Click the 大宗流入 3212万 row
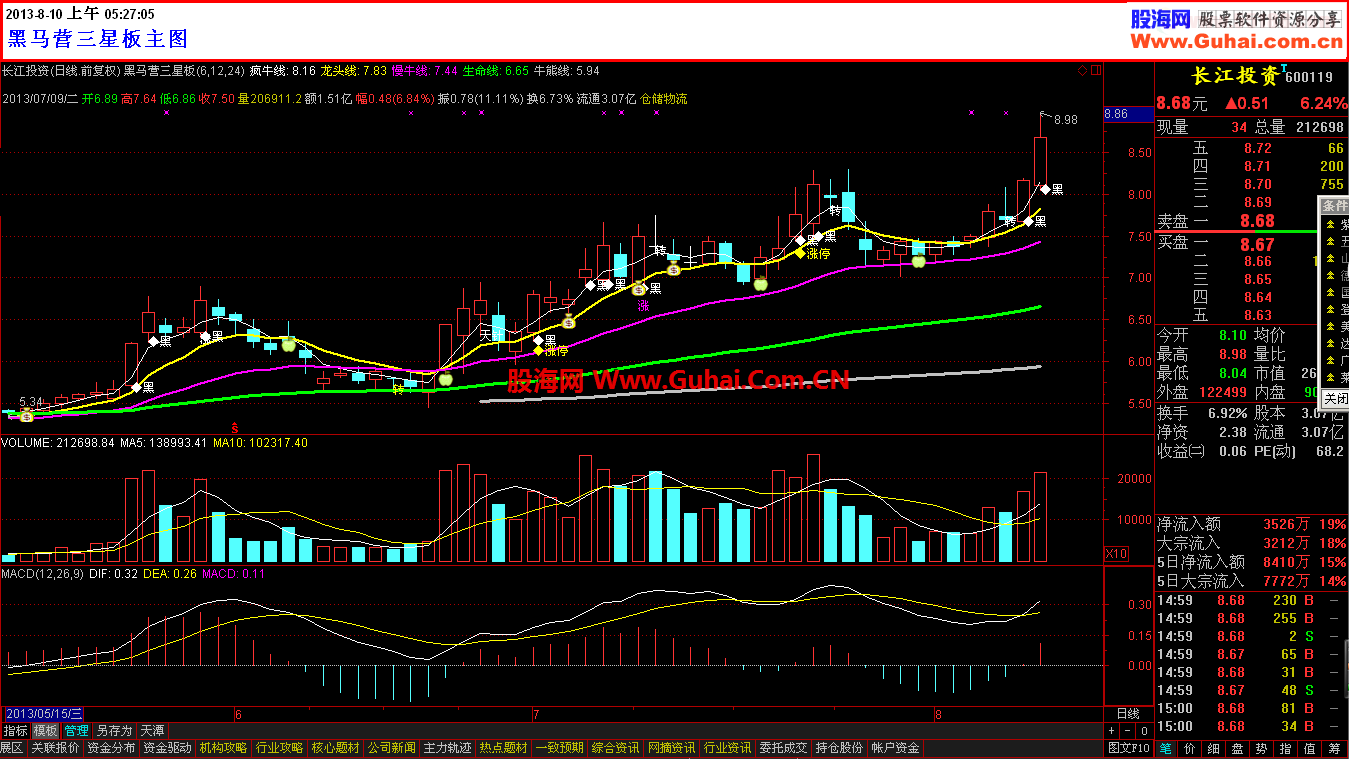The image size is (1349, 759). (x=1251, y=543)
